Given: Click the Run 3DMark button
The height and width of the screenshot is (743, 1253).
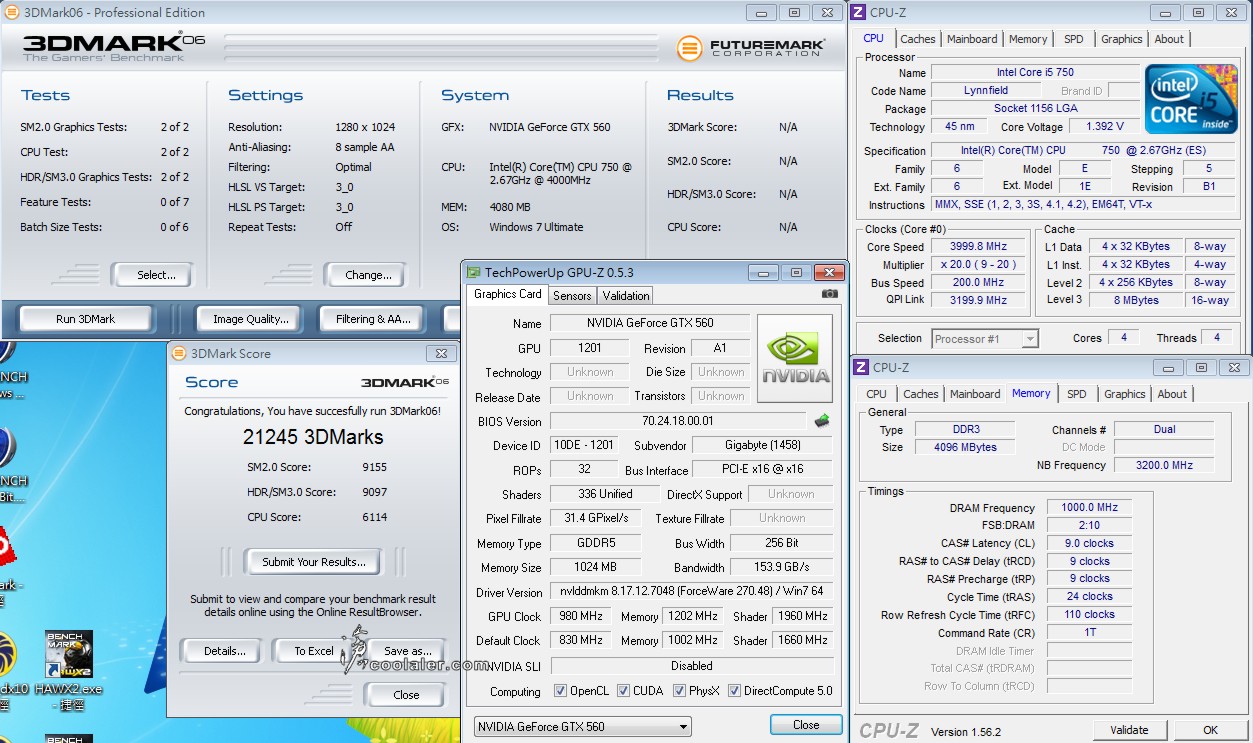Looking at the screenshot, I should 86,319.
